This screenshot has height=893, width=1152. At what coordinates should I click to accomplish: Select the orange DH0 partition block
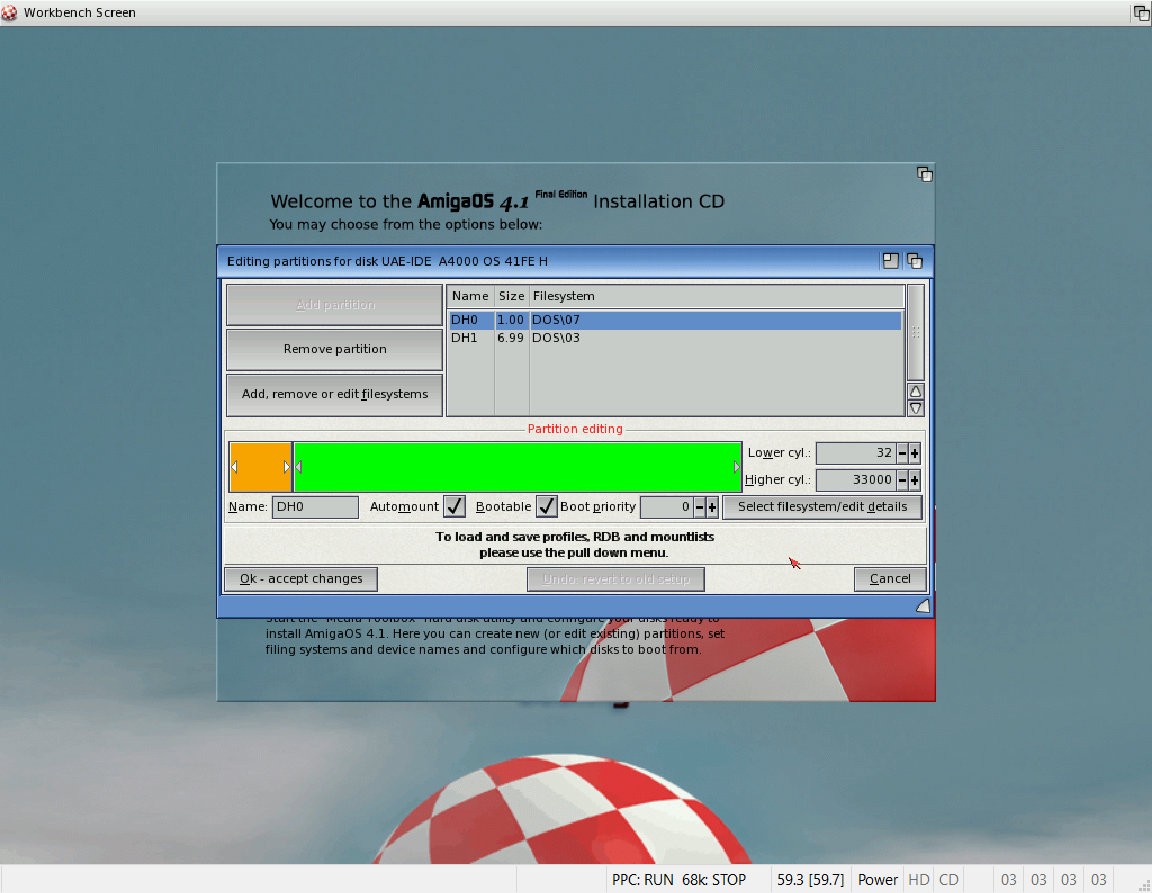pos(261,467)
